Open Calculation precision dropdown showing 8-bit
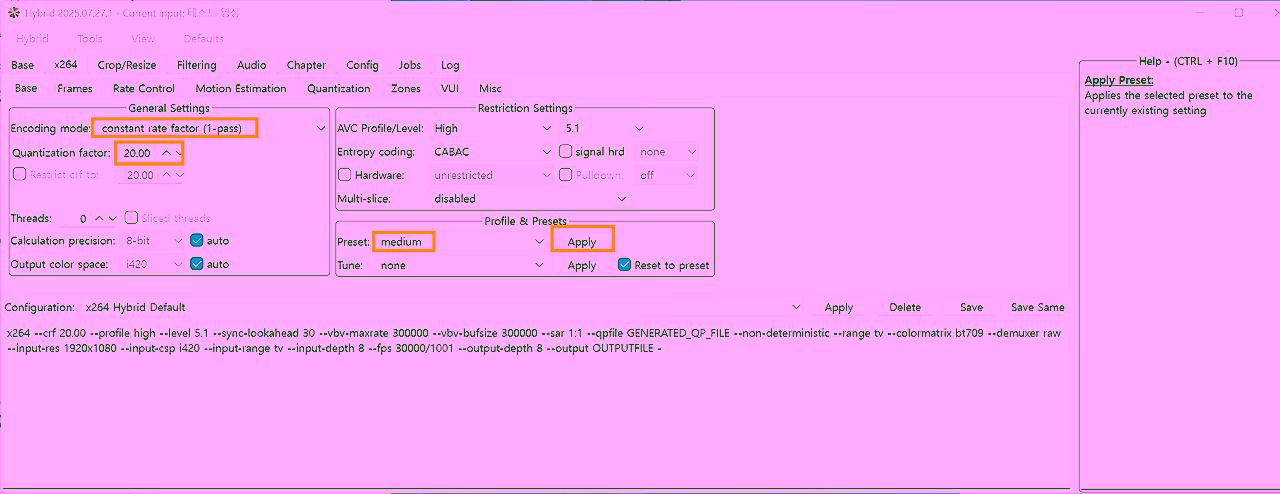 pyautogui.click(x=154, y=241)
